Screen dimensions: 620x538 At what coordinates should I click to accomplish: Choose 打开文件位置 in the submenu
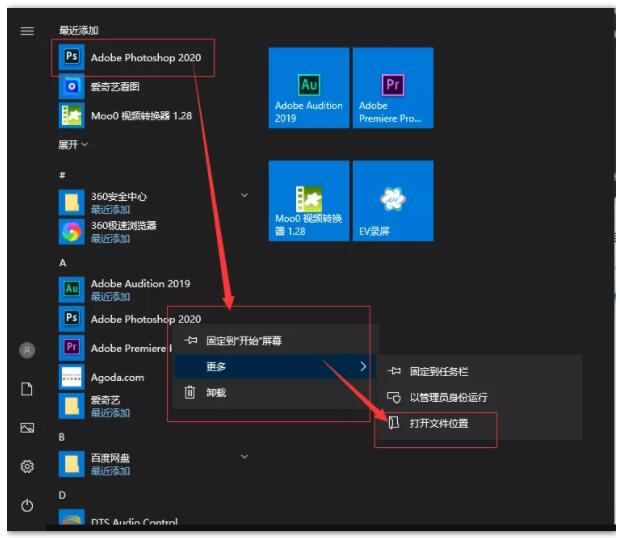tap(439, 423)
